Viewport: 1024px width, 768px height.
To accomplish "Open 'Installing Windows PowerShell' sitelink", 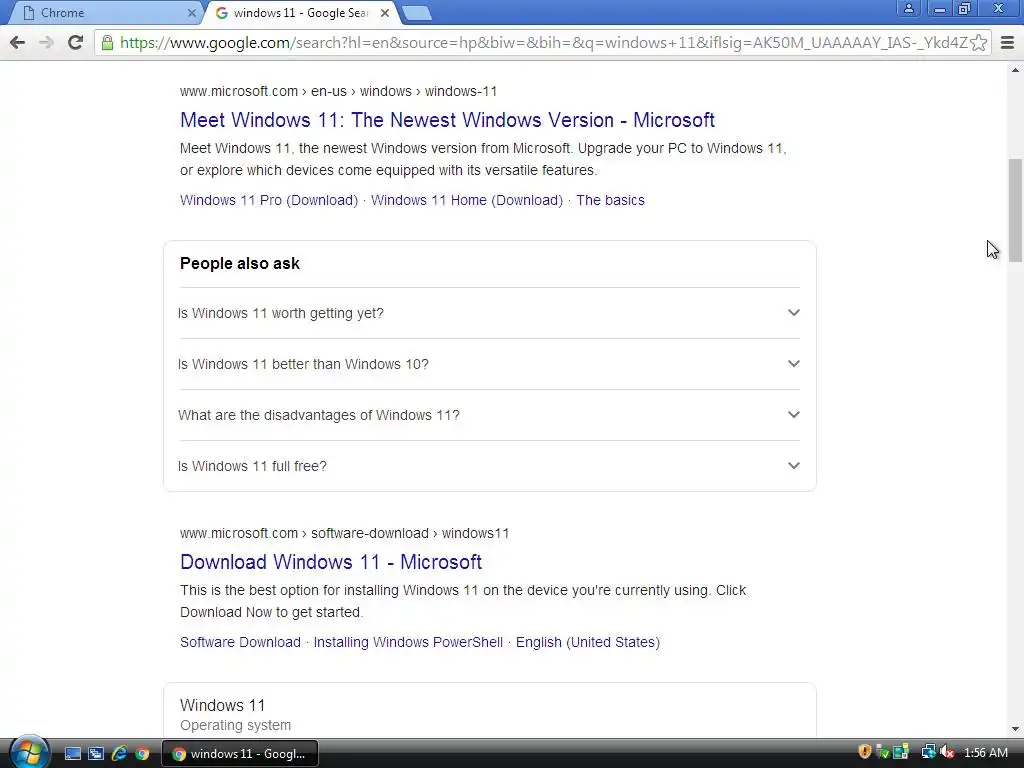I will click(x=408, y=643).
